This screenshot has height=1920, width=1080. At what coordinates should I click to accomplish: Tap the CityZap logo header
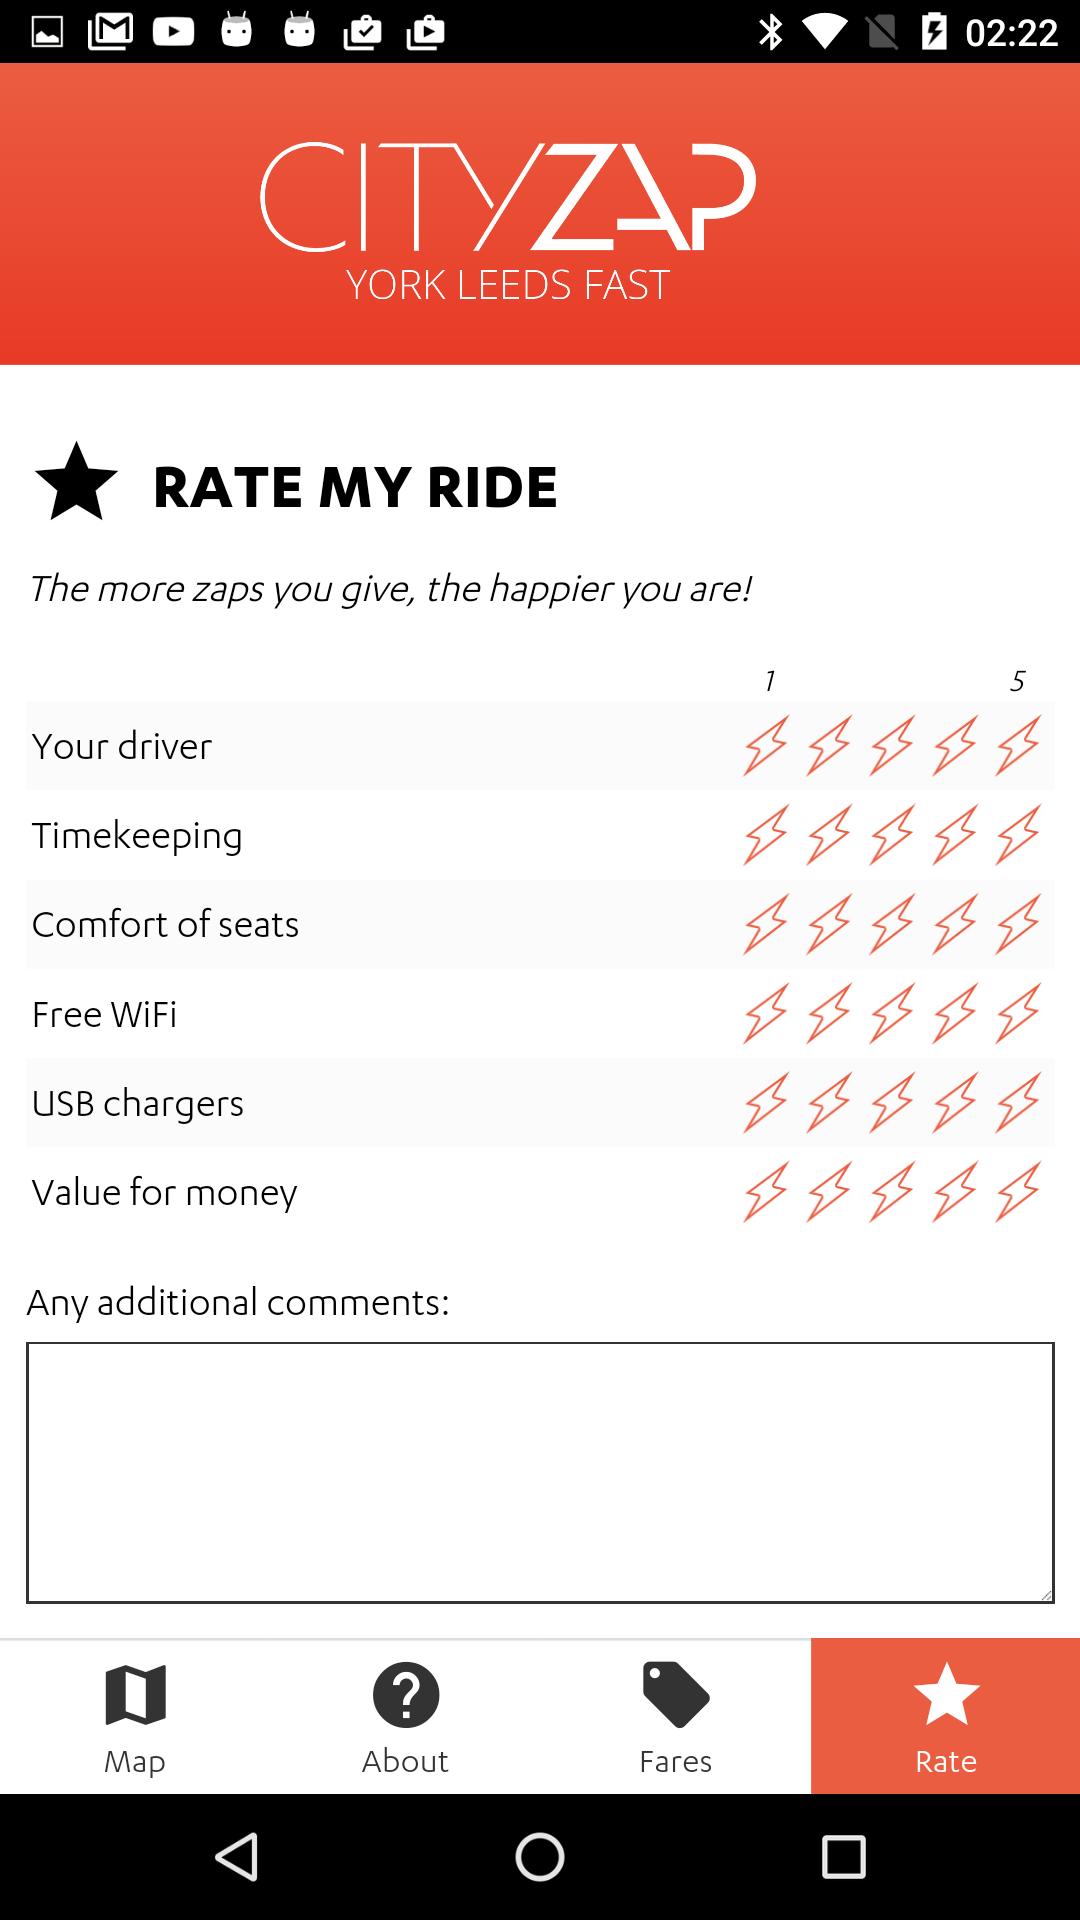click(x=508, y=214)
